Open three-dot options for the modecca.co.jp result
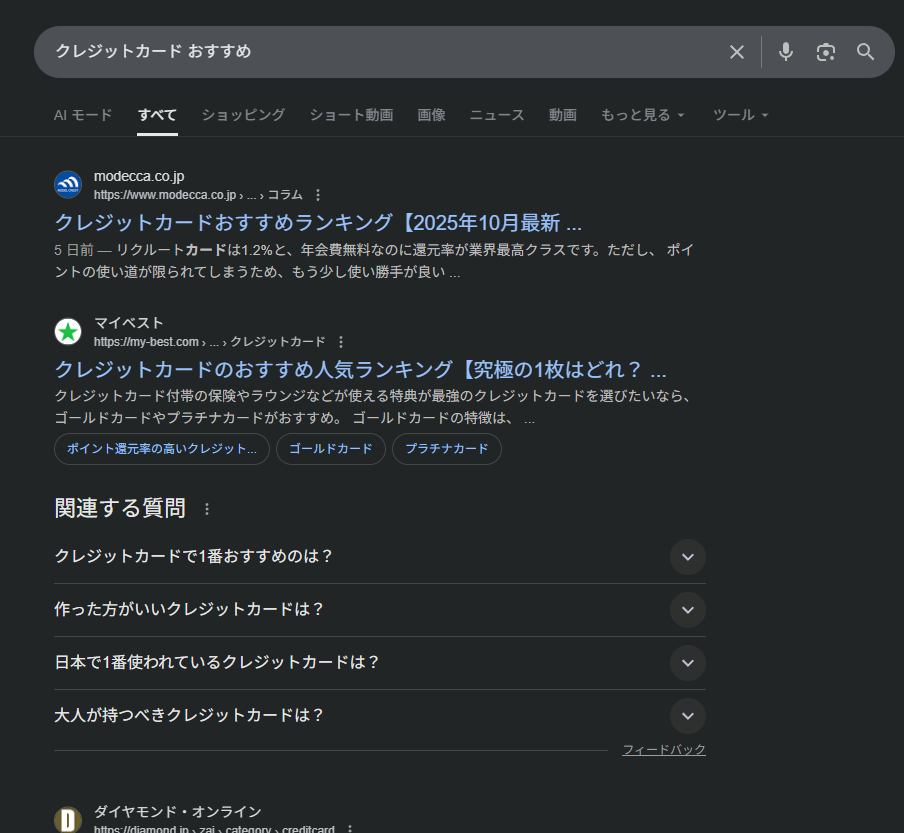This screenshot has width=904, height=833. (x=318, y=195)
